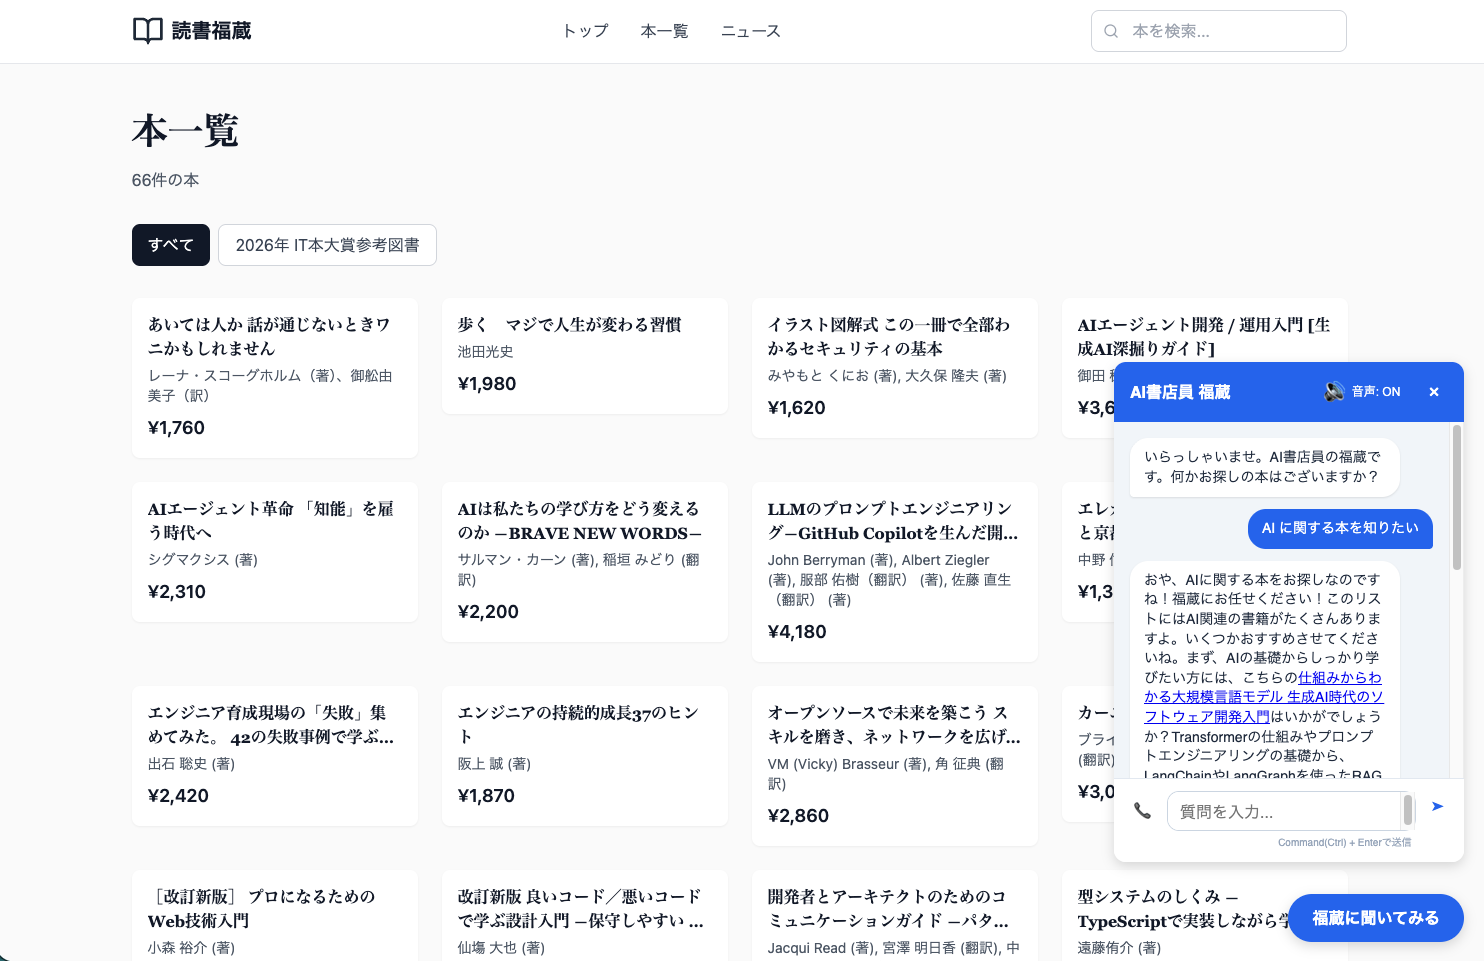Select the すべて filter tab
The height and width of the screenshot is (961, 1484).
click(171, 245)
